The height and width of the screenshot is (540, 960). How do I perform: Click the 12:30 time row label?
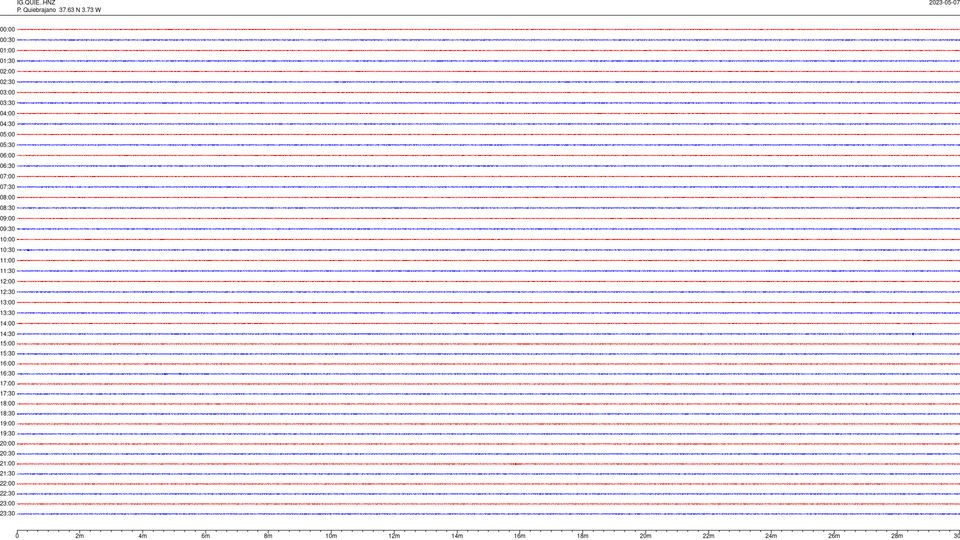(x=7, y=292)
